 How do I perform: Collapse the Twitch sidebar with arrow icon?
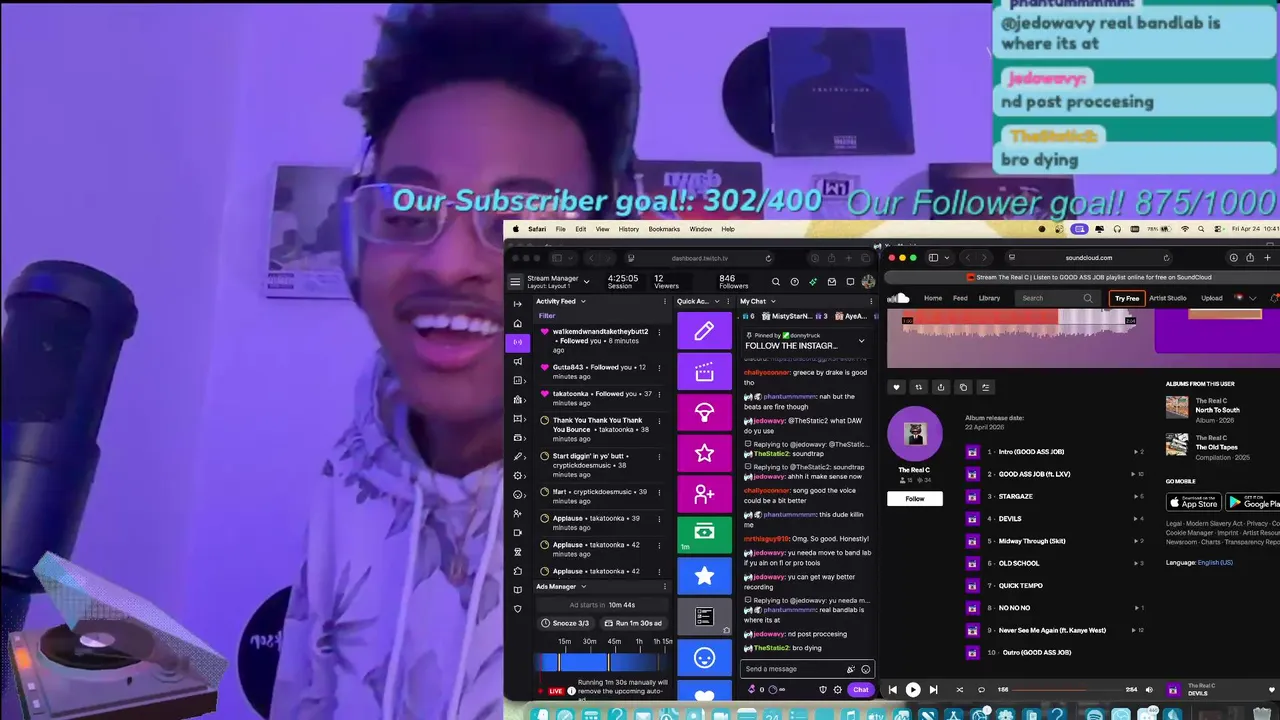517,303
